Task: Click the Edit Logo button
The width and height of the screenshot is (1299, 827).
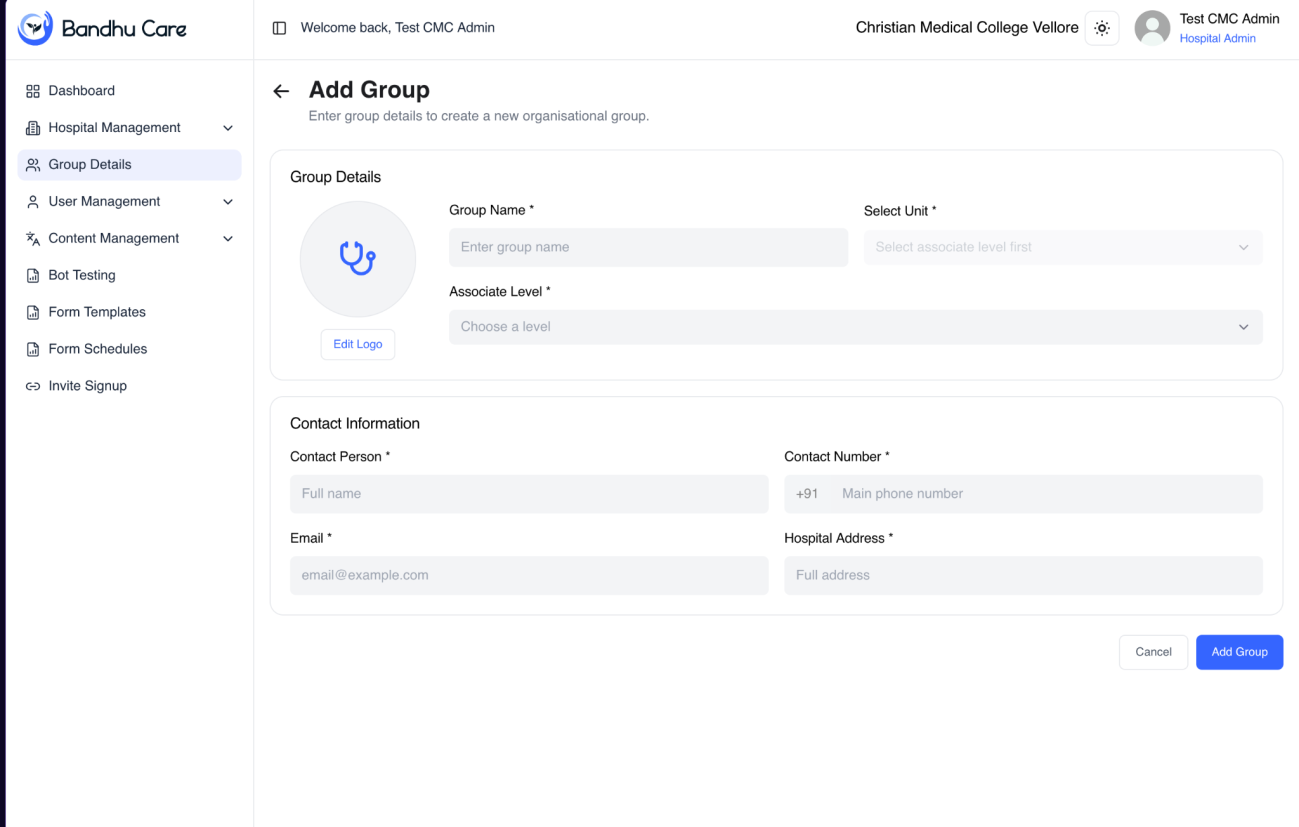Action: pyautogui.click(x=358, y=344)
